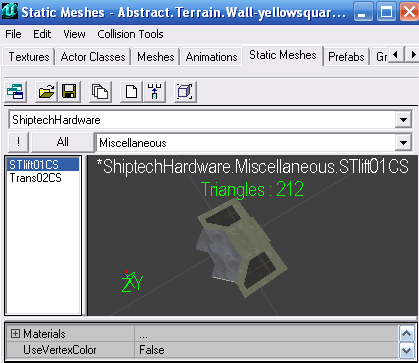Screen dimensions: 419x363
Task: Switch to the Textures tab
Action: 29,57
